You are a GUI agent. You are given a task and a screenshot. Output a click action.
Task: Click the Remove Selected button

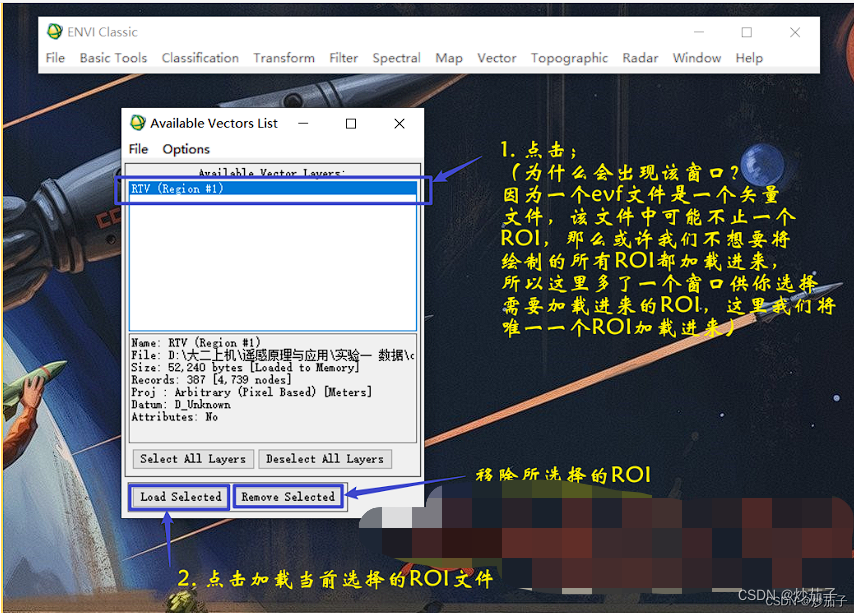coord(288,496)
